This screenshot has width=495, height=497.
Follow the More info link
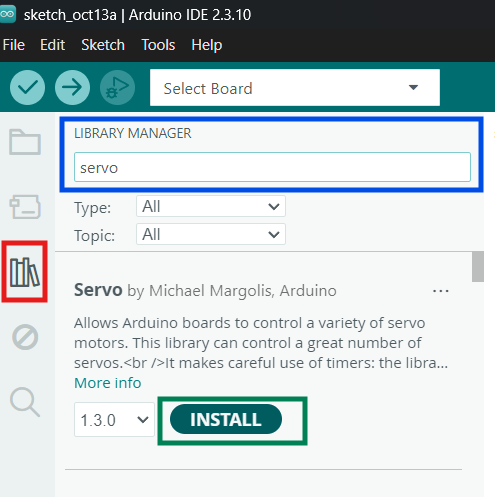[108, 383]
